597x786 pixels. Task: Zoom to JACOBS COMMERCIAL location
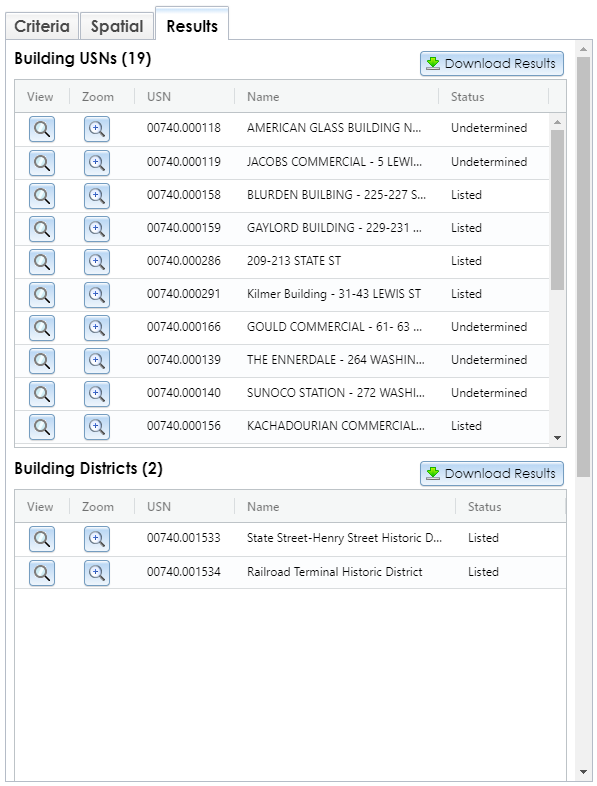pos(97,163)
